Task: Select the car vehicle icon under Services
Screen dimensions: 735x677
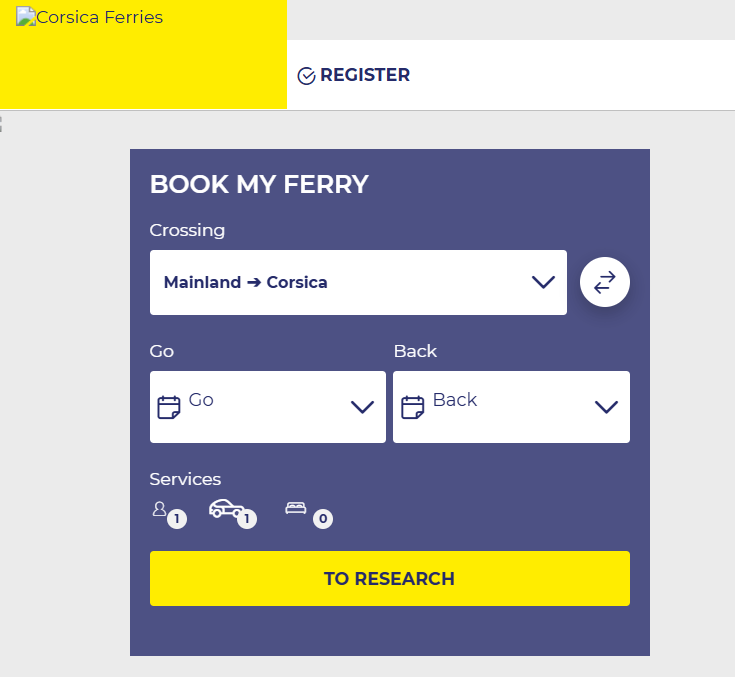Action: pyautogui.click(x=226, y=508)
